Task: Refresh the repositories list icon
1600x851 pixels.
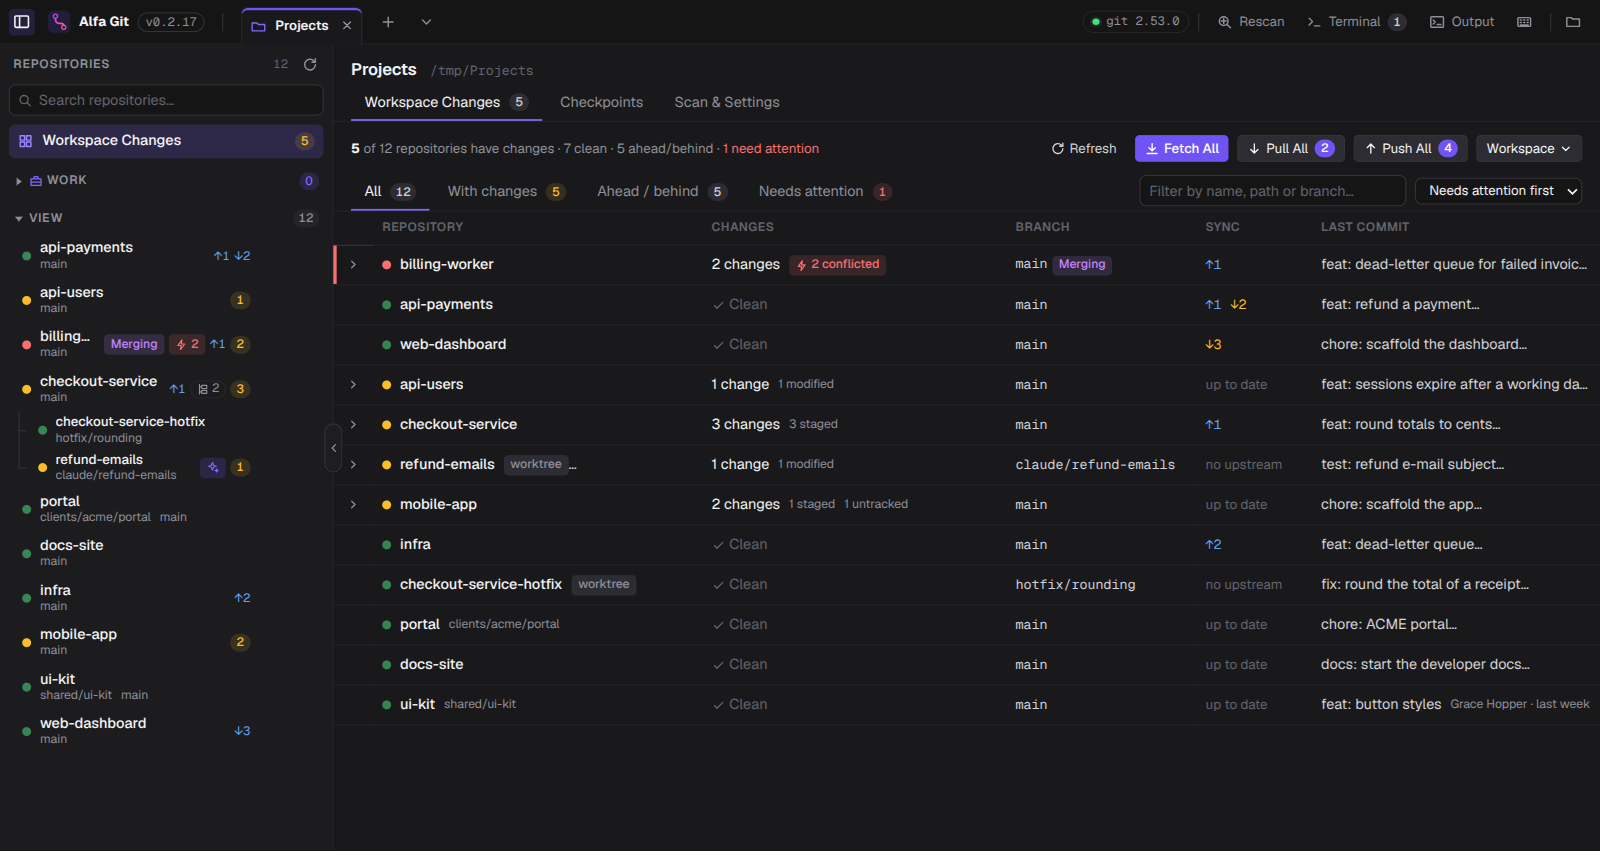Action: pos(310,64)
